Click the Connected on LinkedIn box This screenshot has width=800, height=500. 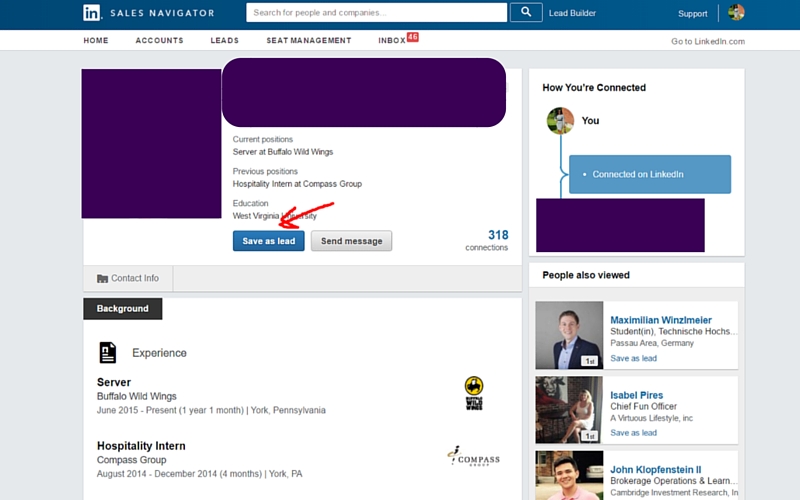[650, 174]
